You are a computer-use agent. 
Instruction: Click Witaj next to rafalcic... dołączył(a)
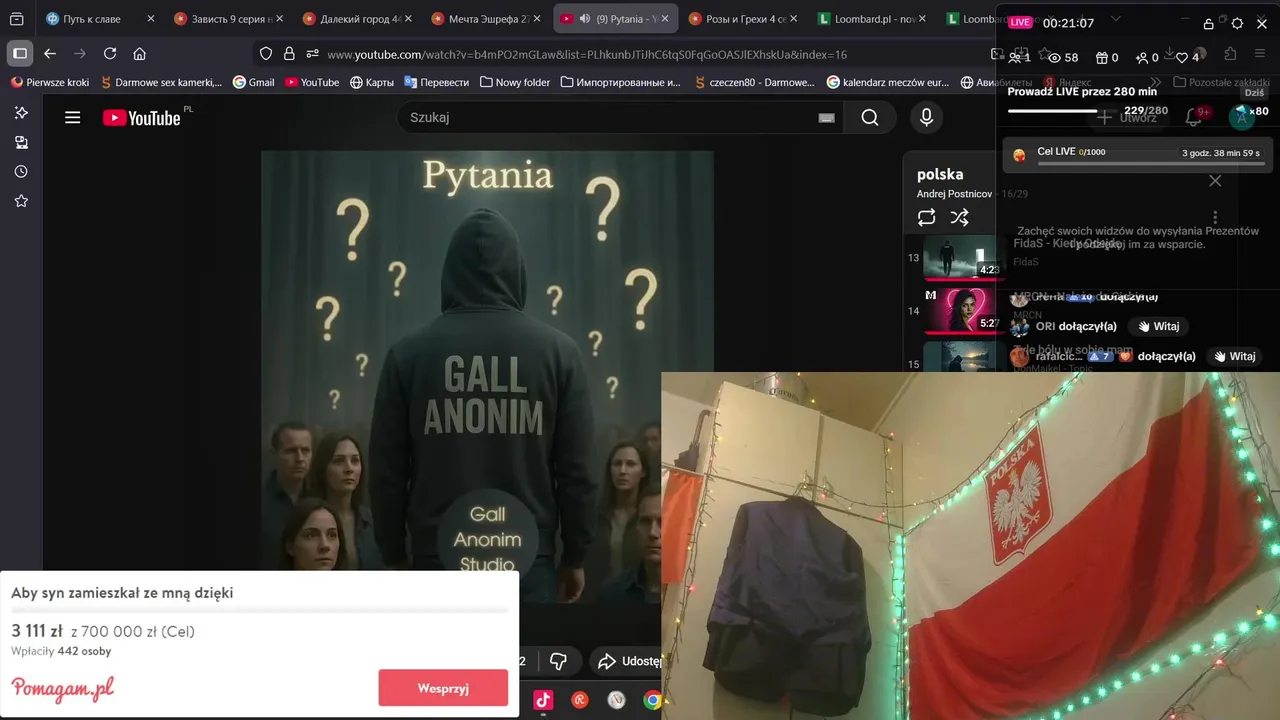pyautogui.click(x=1234, y=356)
